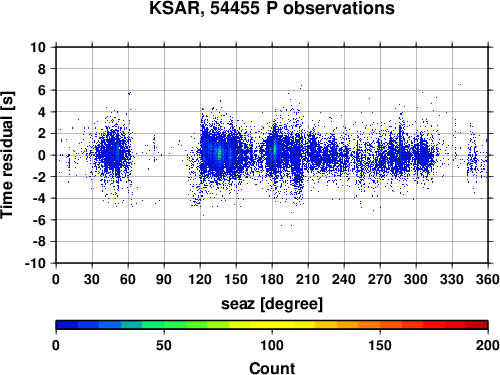Click the x-axis tick label 180
Viewport: 500px width, 375px height.
[272, 279]
